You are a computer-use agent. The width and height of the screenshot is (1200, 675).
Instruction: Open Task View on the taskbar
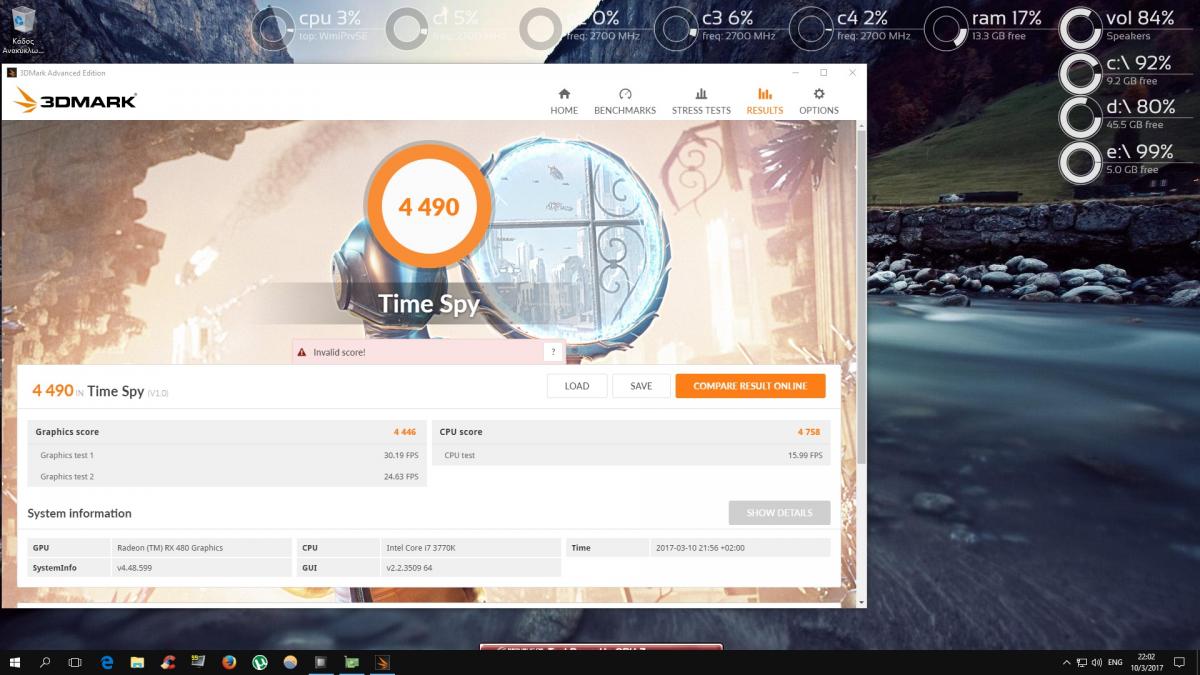[x=75, y=662]
